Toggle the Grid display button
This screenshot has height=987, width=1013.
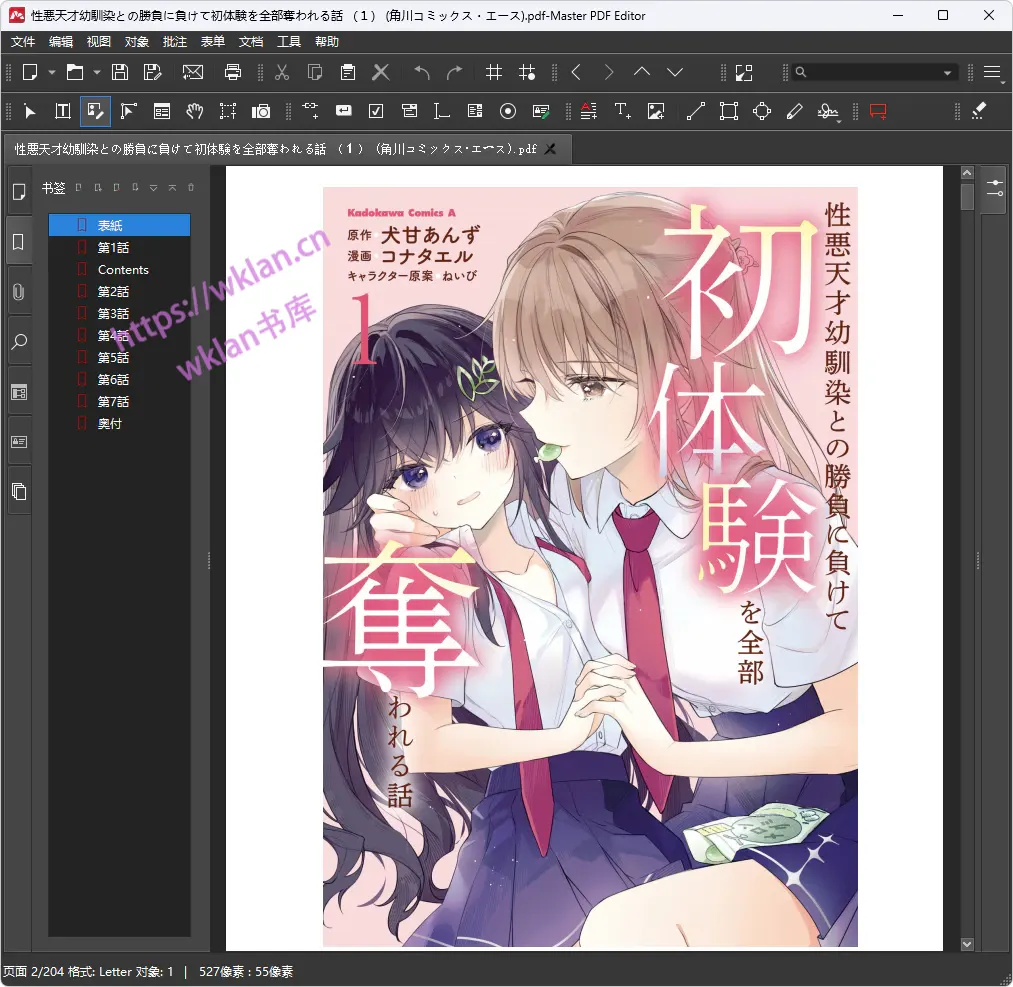pyautogui.click(x=493, y=72)
